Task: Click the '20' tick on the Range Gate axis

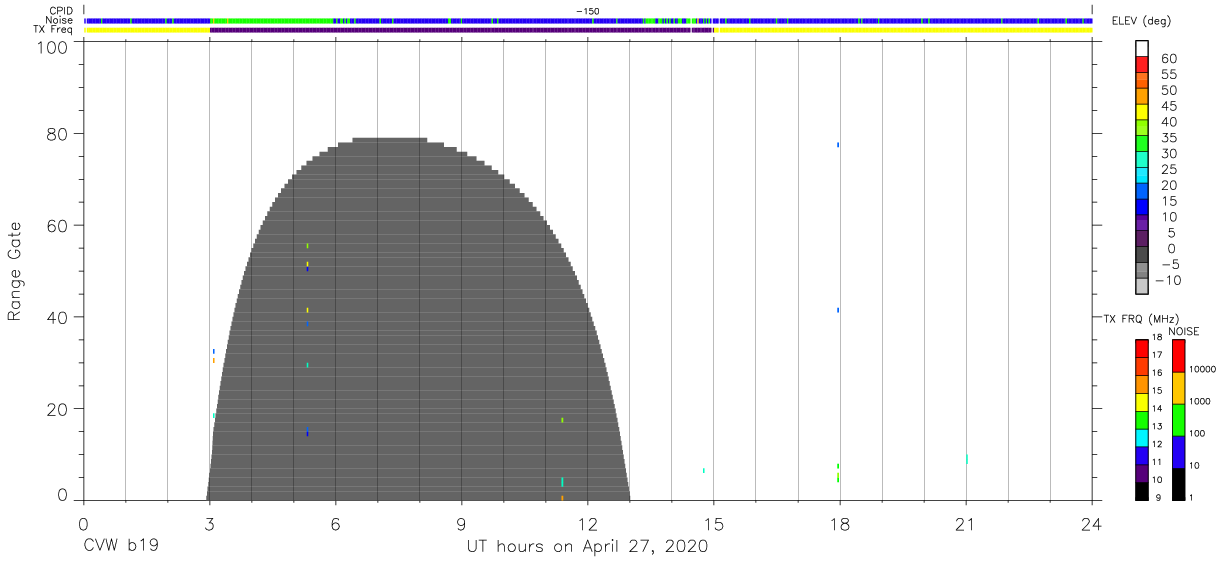Action: click(x=58, y=409)
